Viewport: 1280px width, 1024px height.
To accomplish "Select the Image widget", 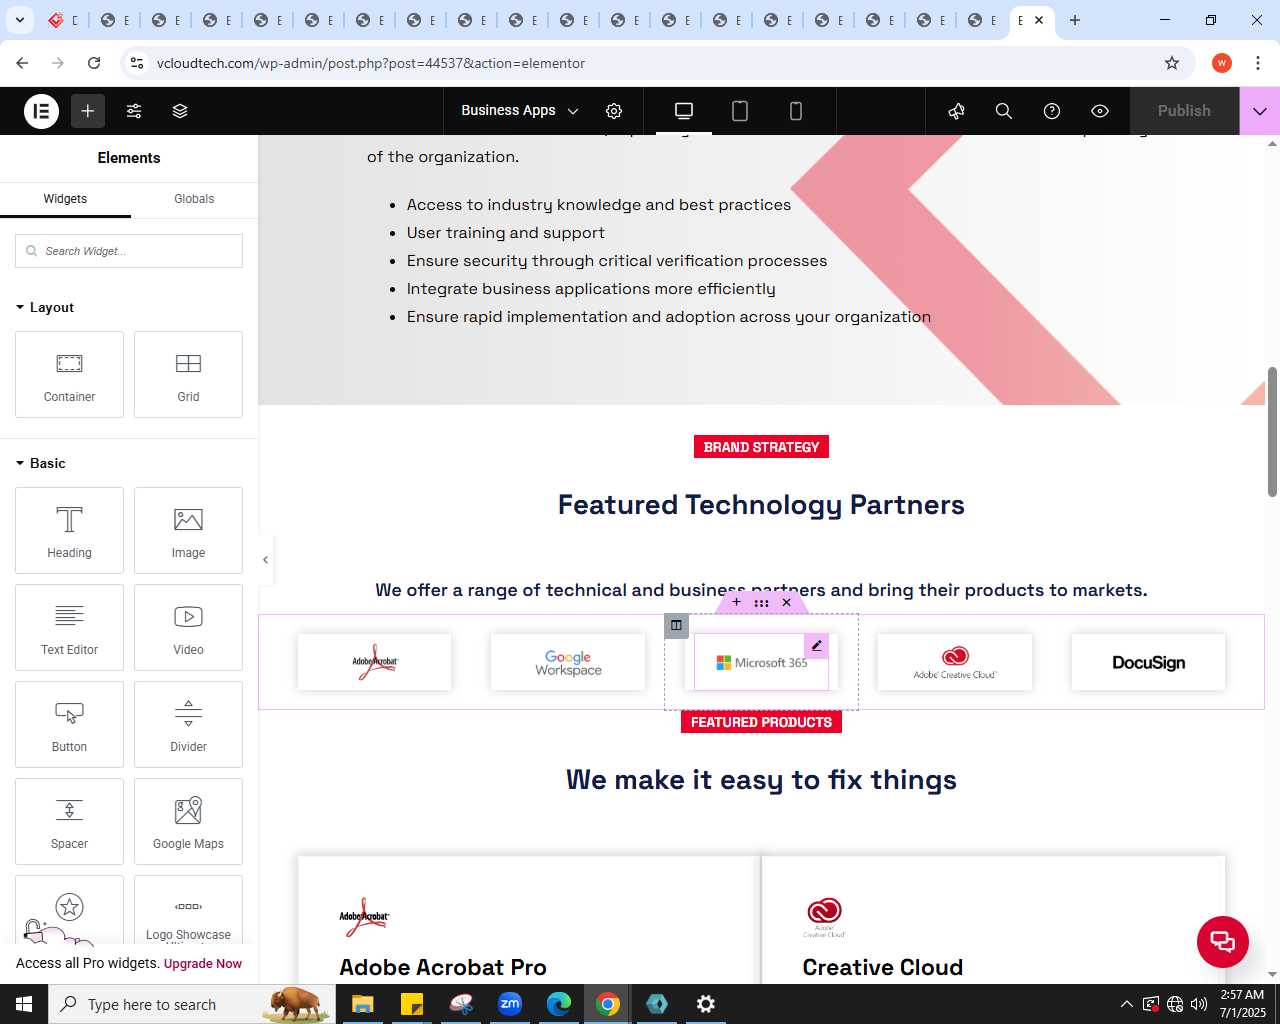I will pos(188,530).
